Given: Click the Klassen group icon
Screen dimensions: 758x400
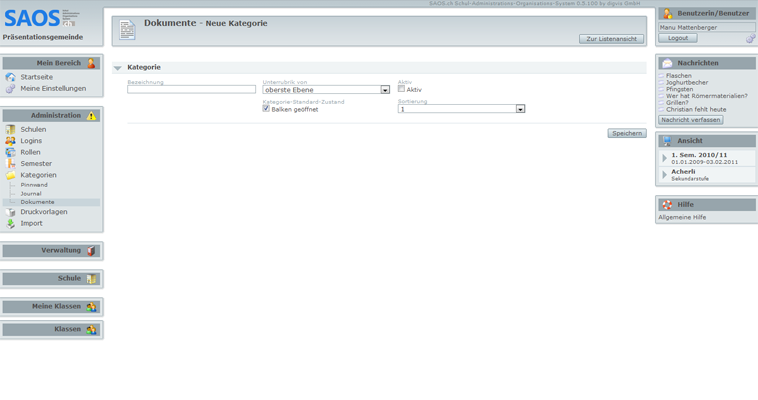Looking at the screenshot, I should [91, 329].
